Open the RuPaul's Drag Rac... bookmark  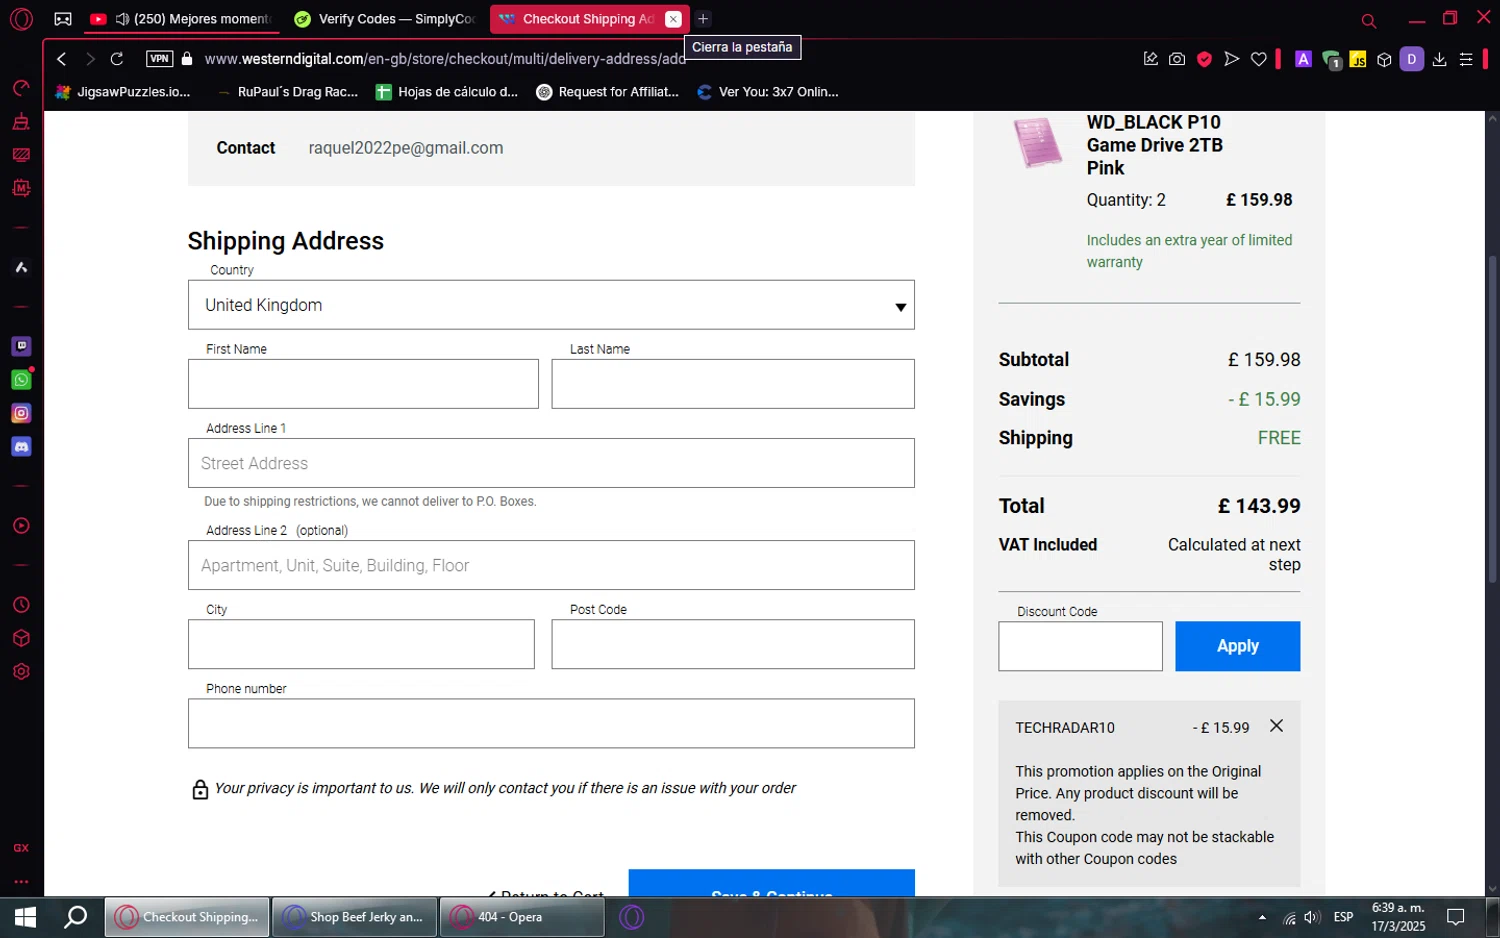[x=286, y=92]
